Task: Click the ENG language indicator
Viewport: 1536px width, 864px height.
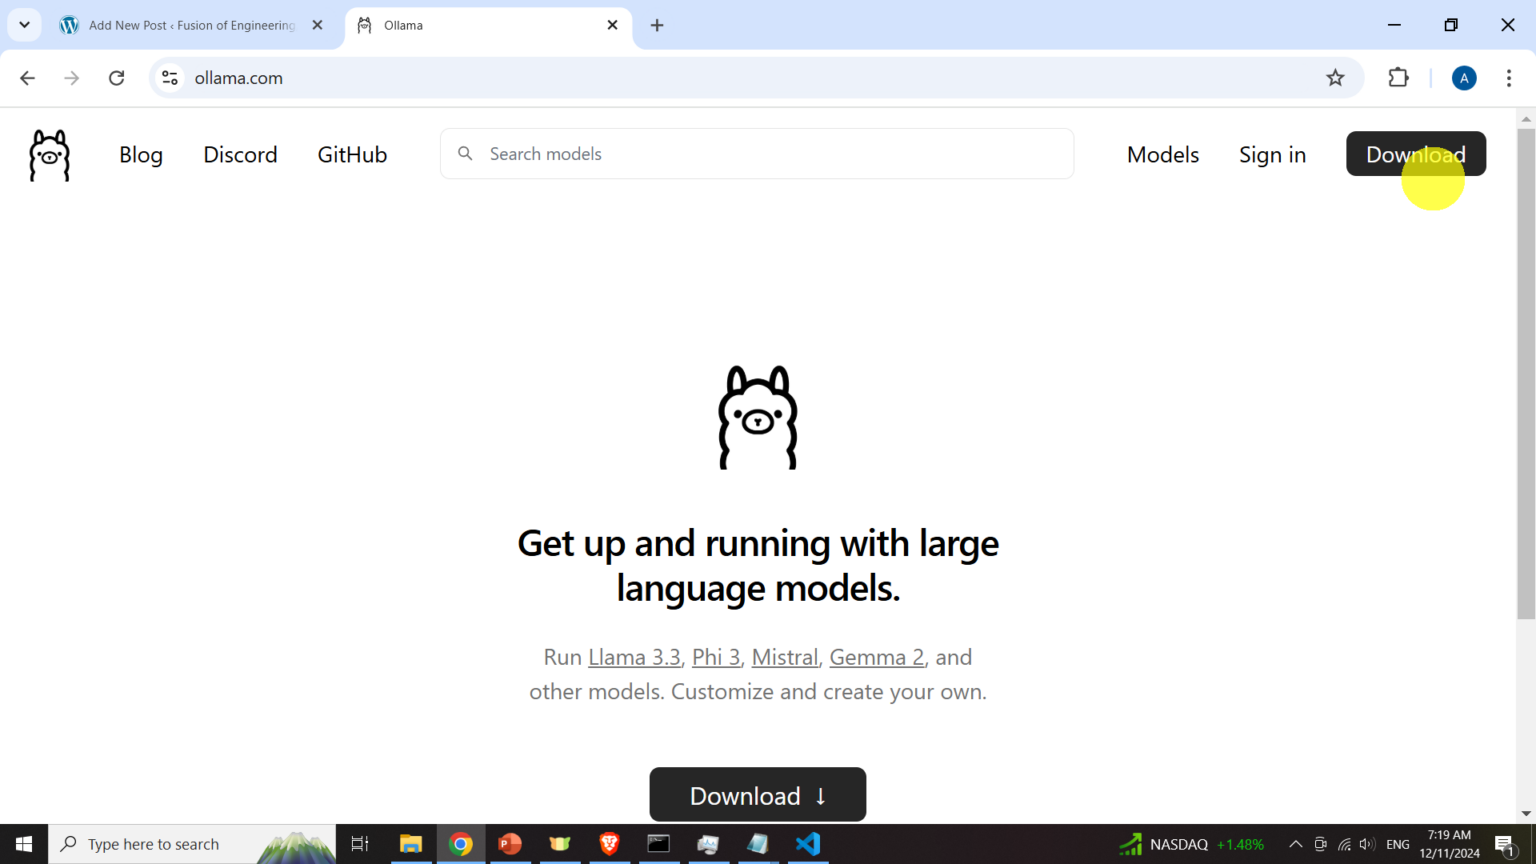Action: [1398, 844]
